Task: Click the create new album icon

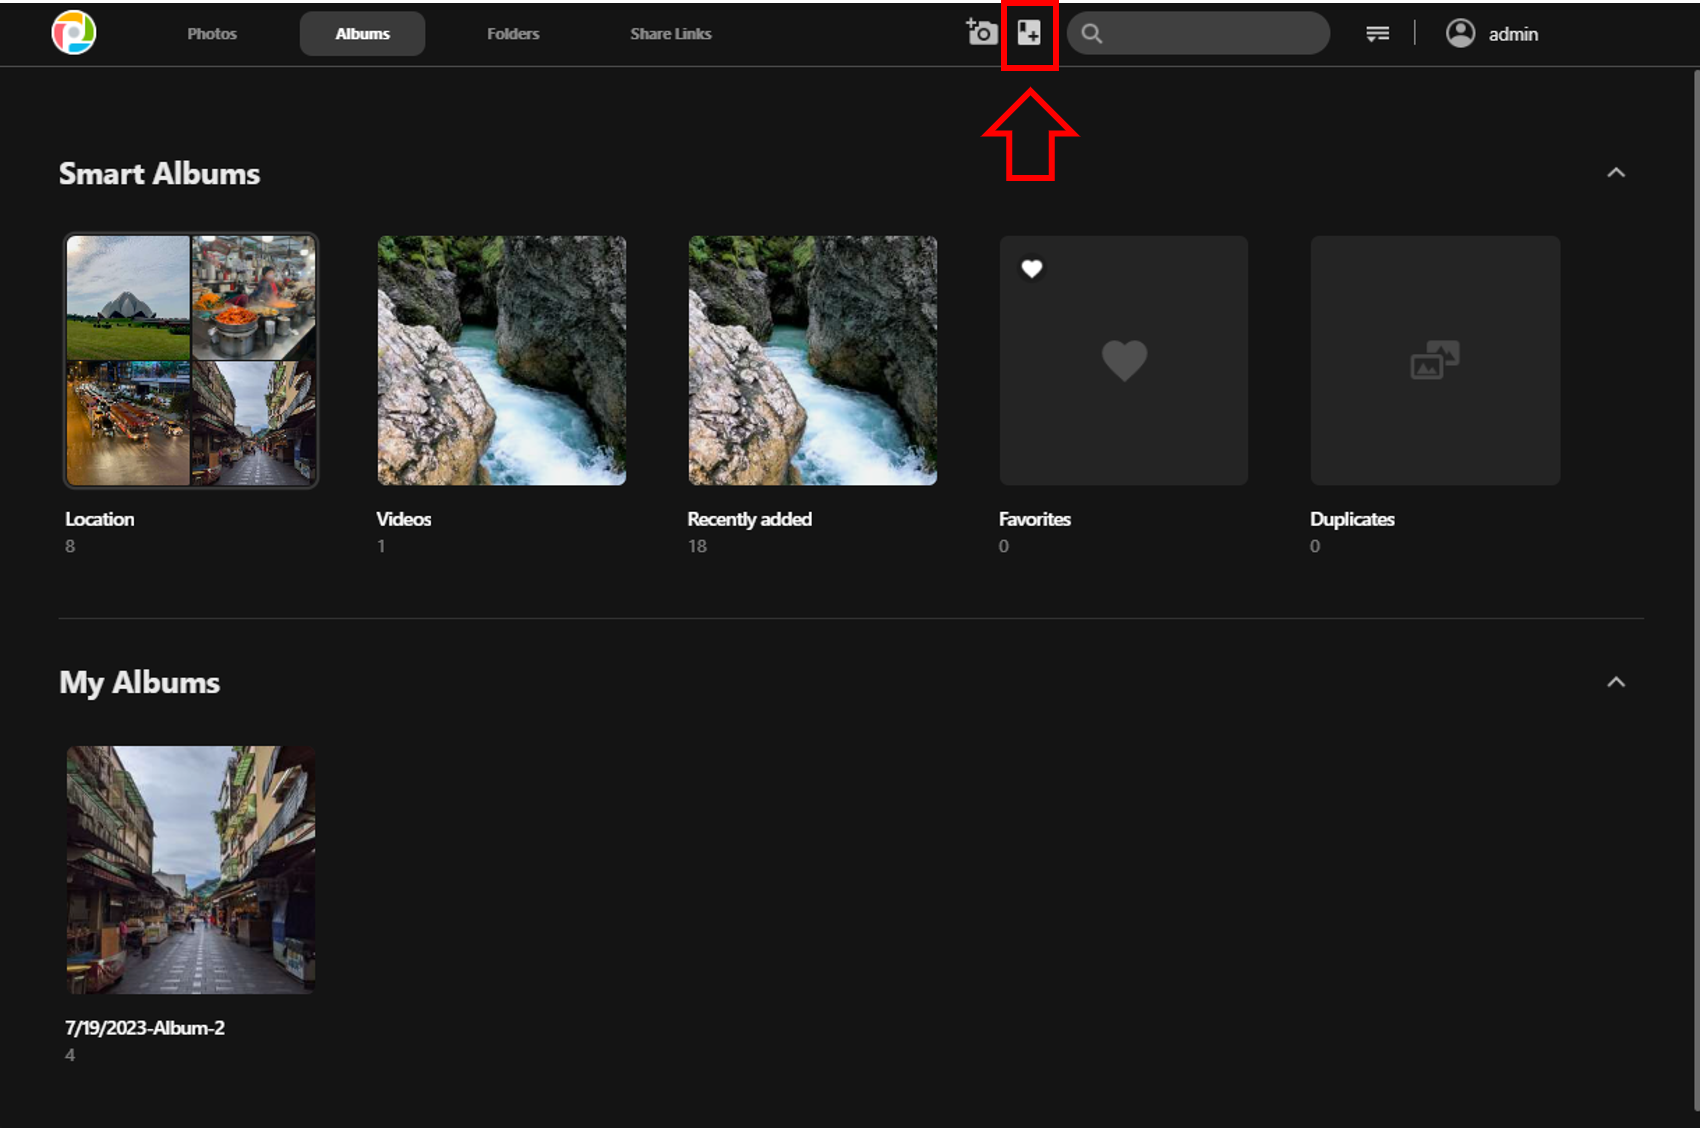Action: coord(1029,33)
